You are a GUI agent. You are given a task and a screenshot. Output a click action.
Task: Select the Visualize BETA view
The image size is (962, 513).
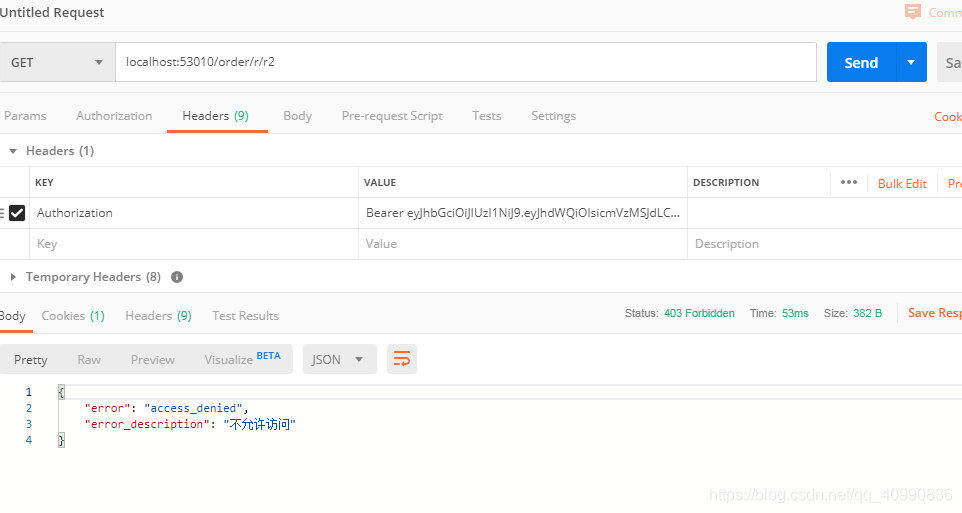pyautogui.click(x=242, y=359)
